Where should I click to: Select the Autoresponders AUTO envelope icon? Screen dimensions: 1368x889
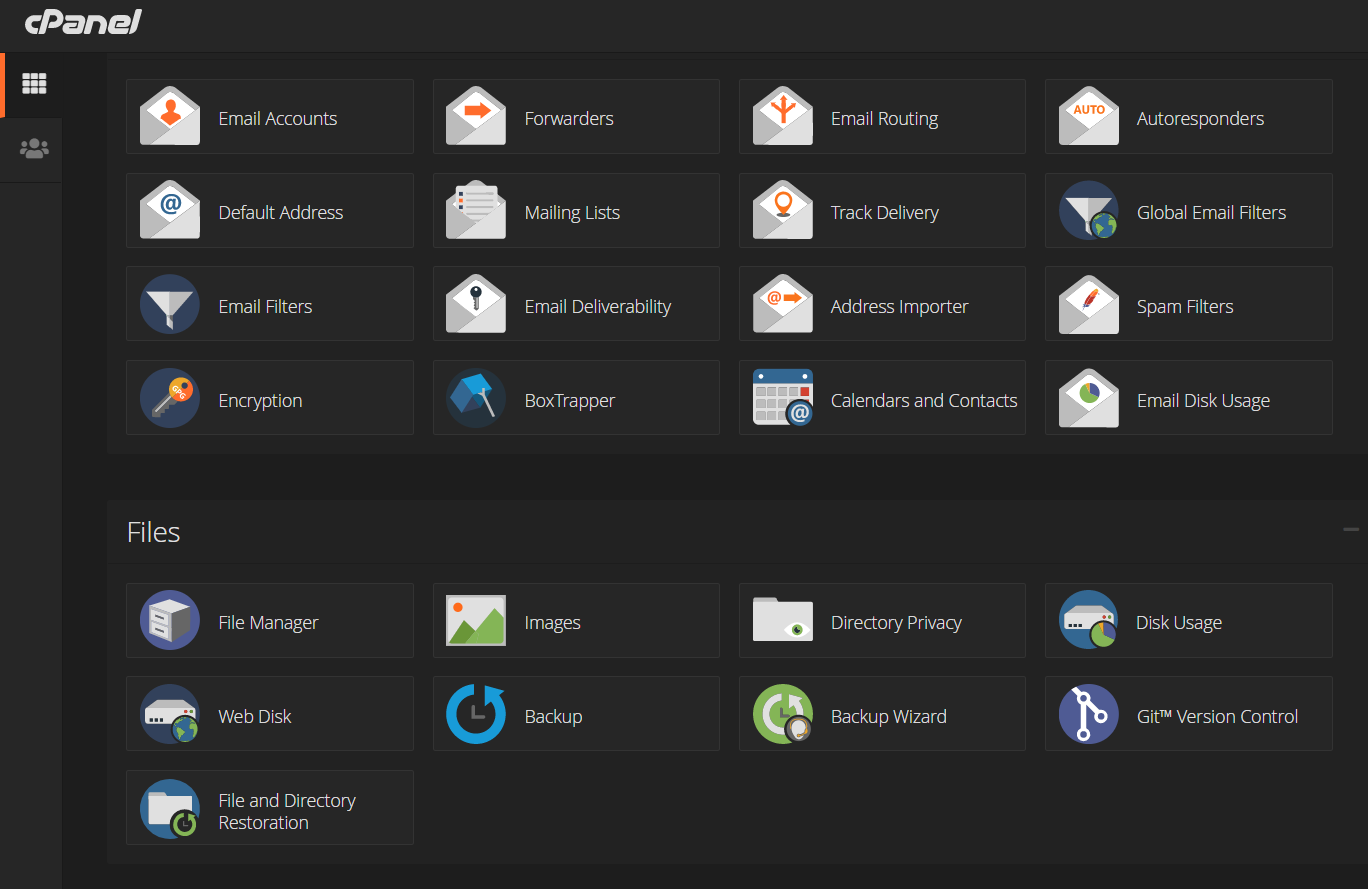[x=1088, y=117]
